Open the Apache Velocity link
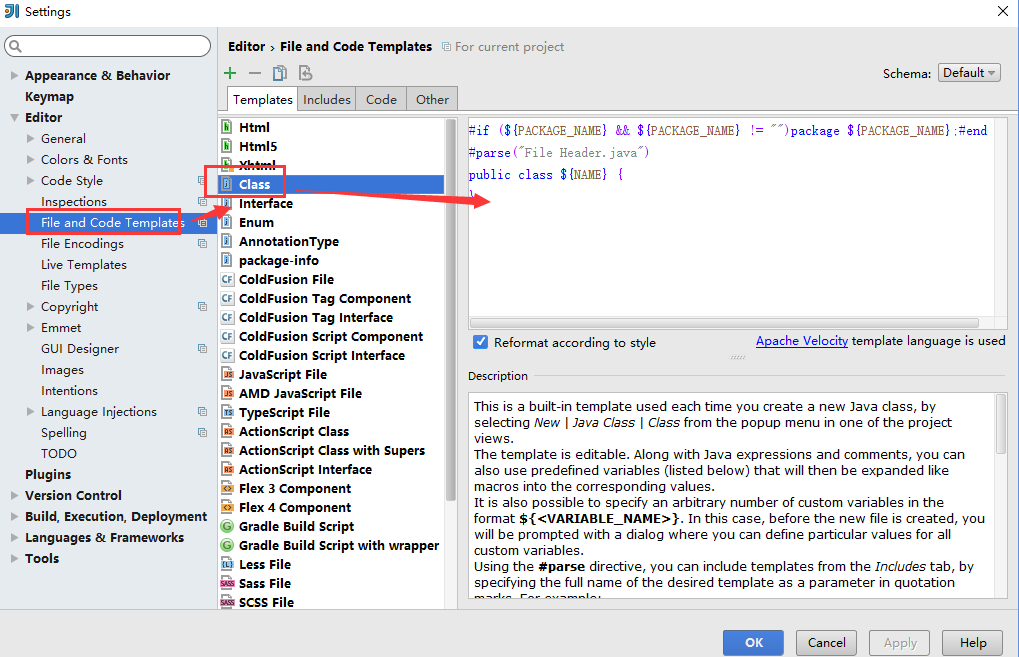Screen dimensions: 1019x657 (801, 341)
